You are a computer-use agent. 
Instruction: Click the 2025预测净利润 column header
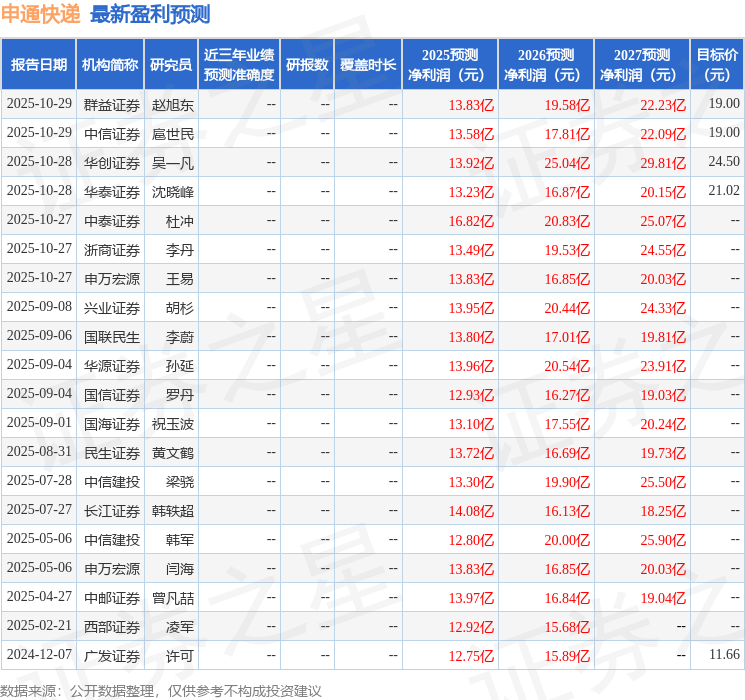click(450, 65)
